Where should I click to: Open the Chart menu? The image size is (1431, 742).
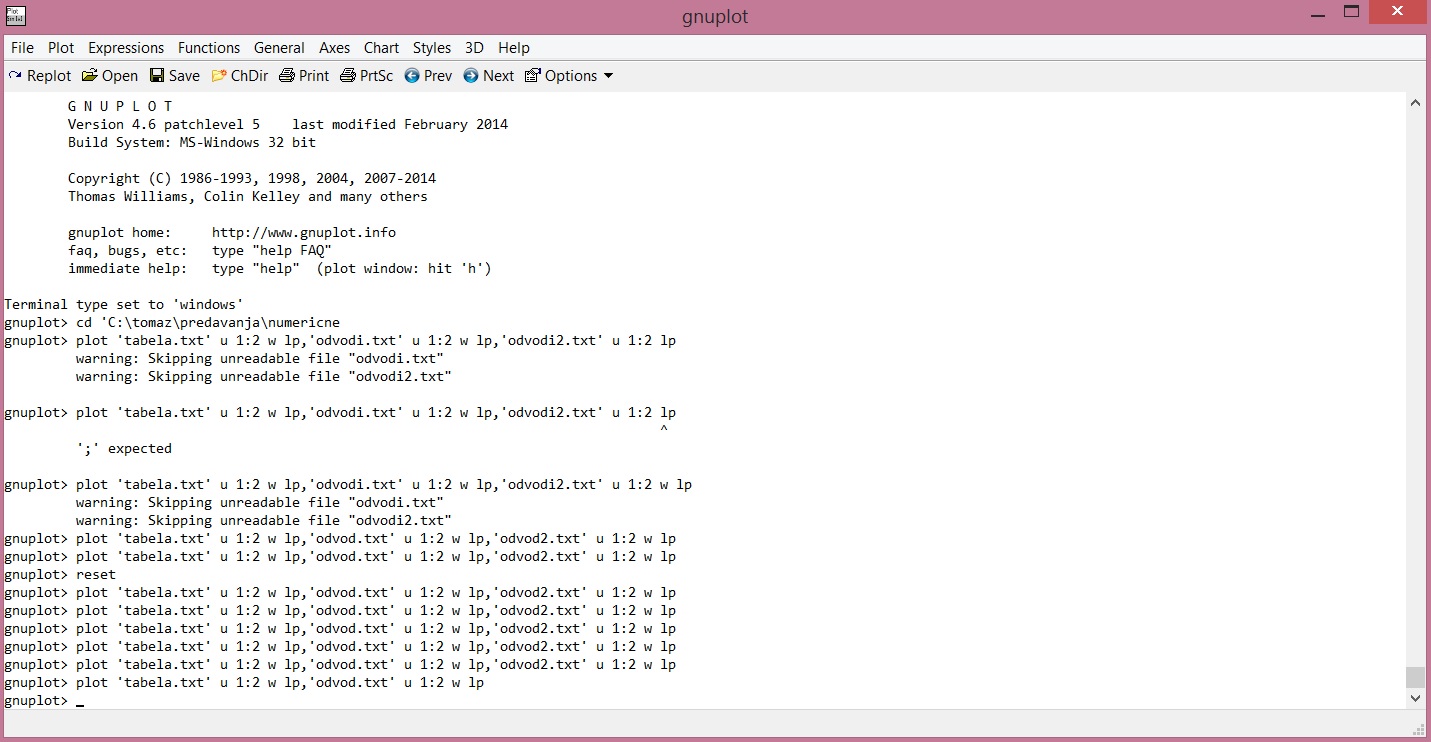click(381, 48)
